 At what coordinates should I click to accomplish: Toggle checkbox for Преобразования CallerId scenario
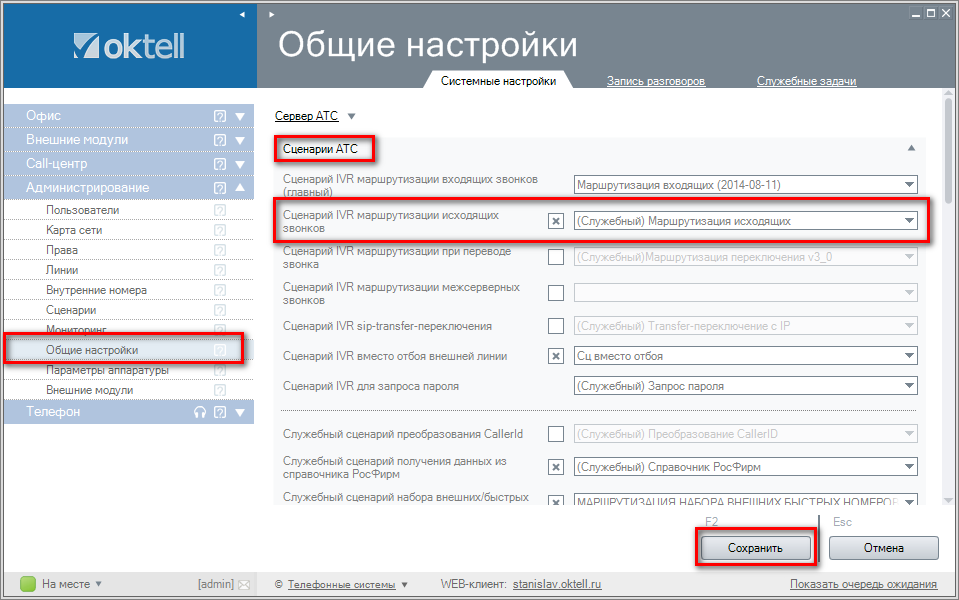pos(556,434)
